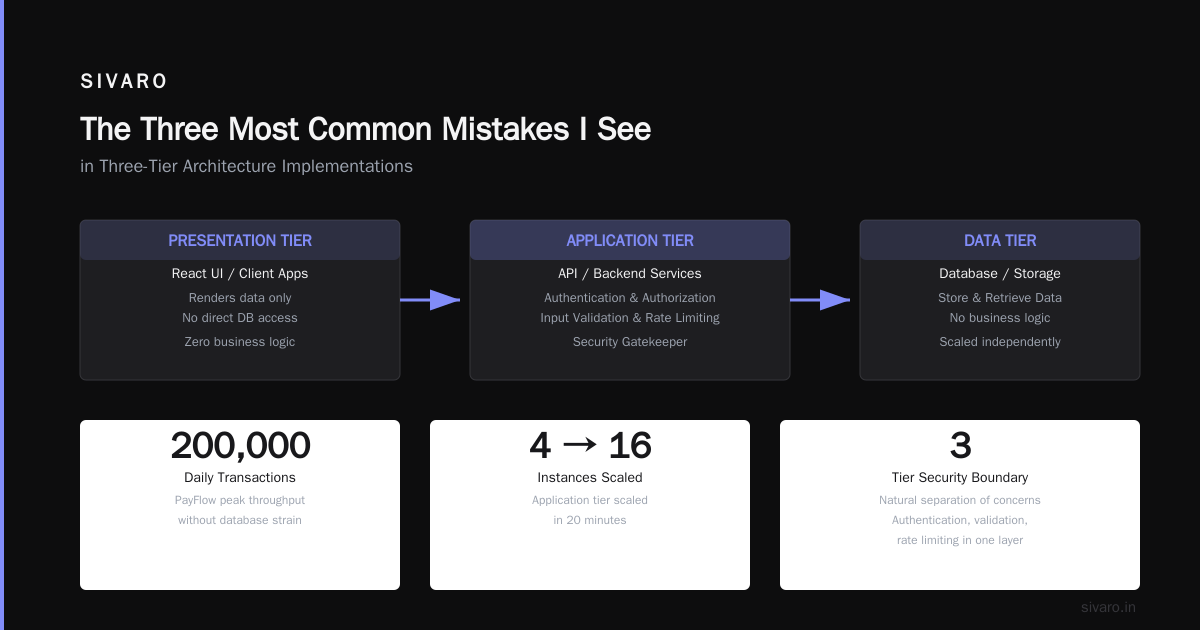The width and height of the screenshot is (1200, 630).
Task: Click the Scaled independently line
Action: 1000,342
